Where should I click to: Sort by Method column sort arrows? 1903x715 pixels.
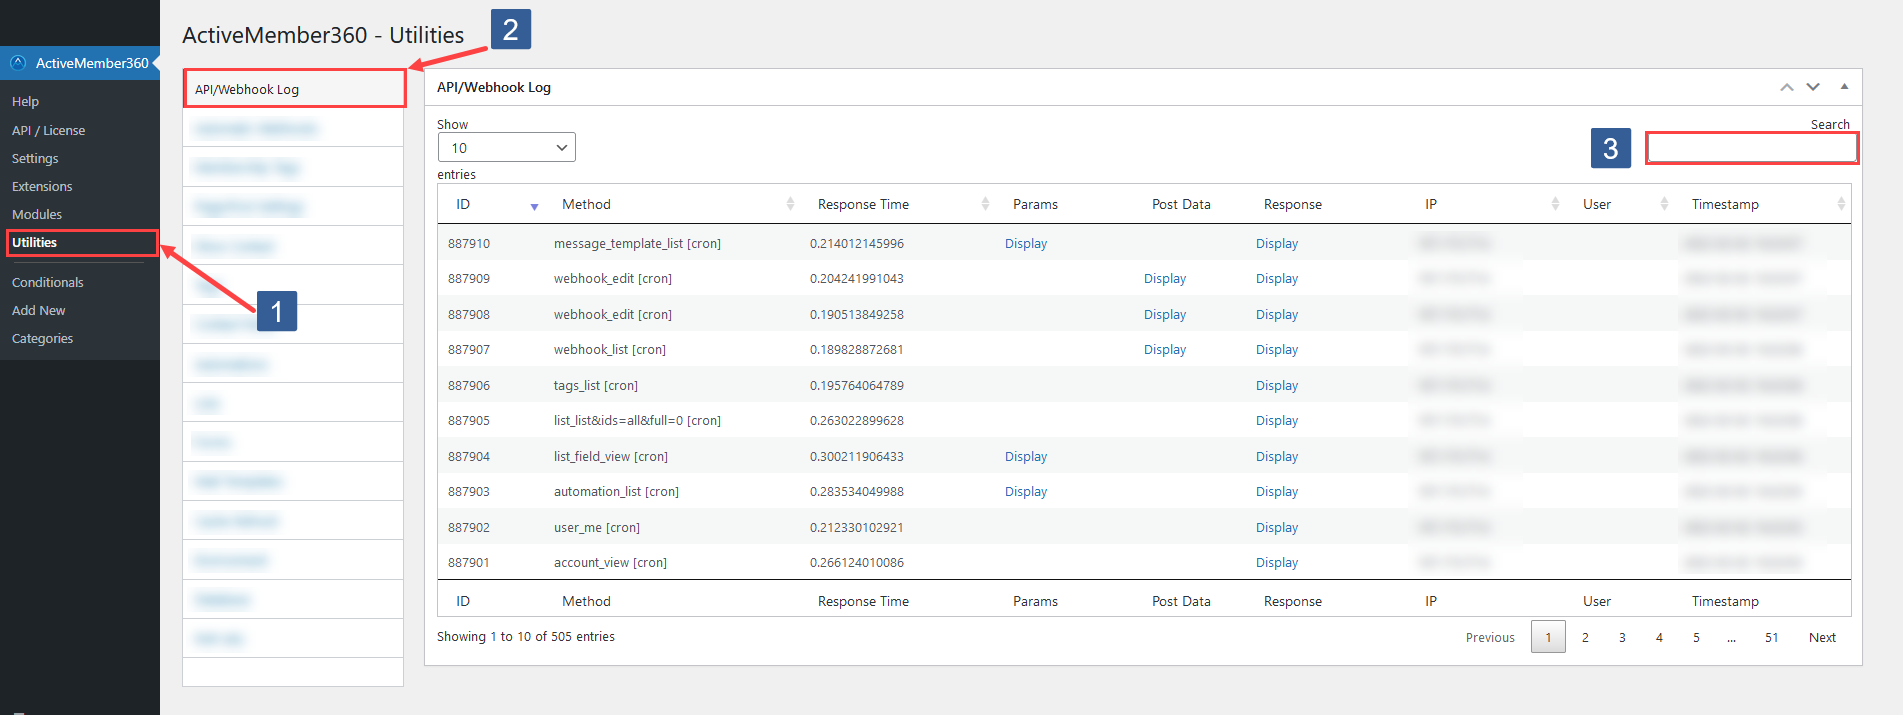point(790,204)
